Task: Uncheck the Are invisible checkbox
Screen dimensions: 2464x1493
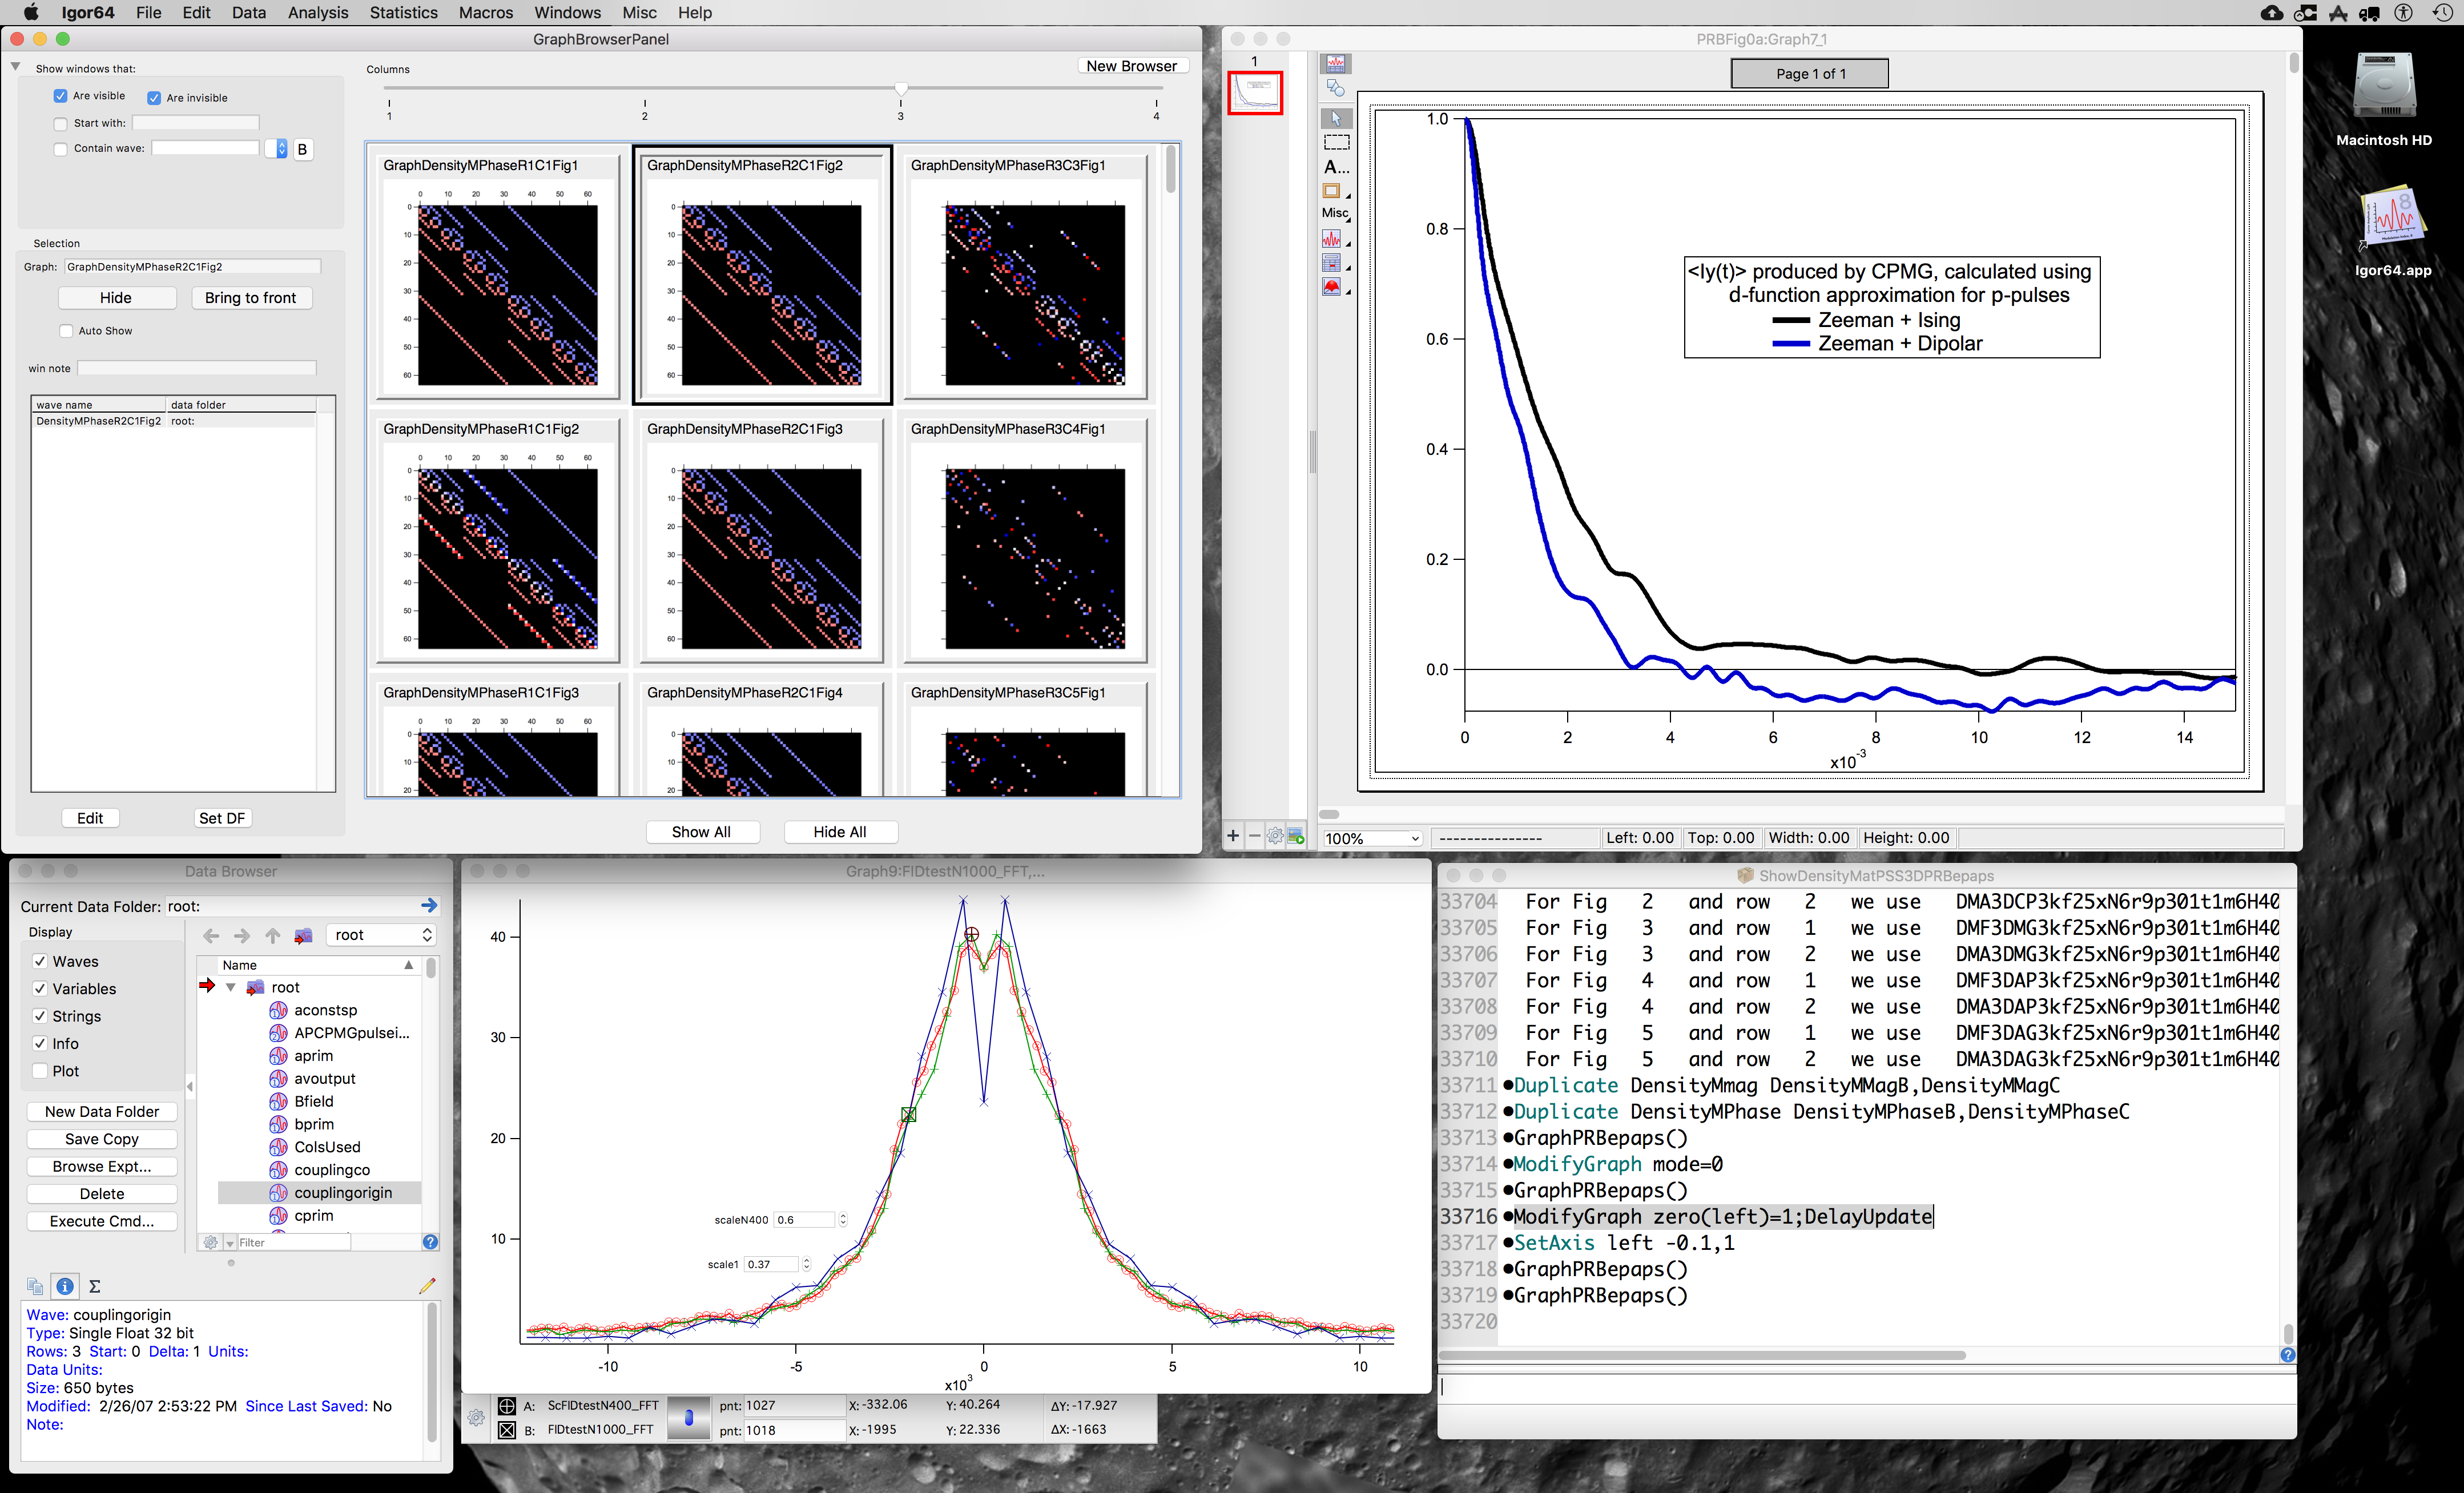Action: tap(154, 98)
